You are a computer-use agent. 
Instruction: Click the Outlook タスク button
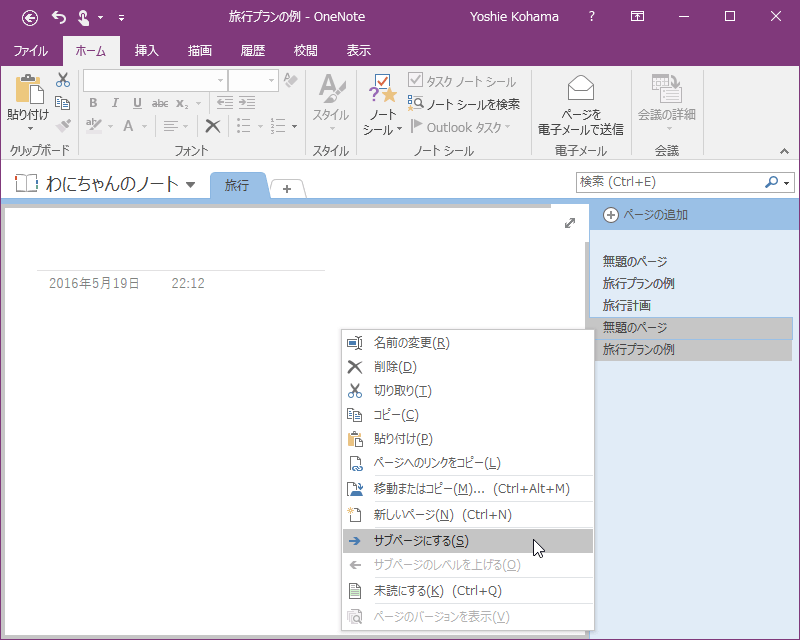(460, 127)
